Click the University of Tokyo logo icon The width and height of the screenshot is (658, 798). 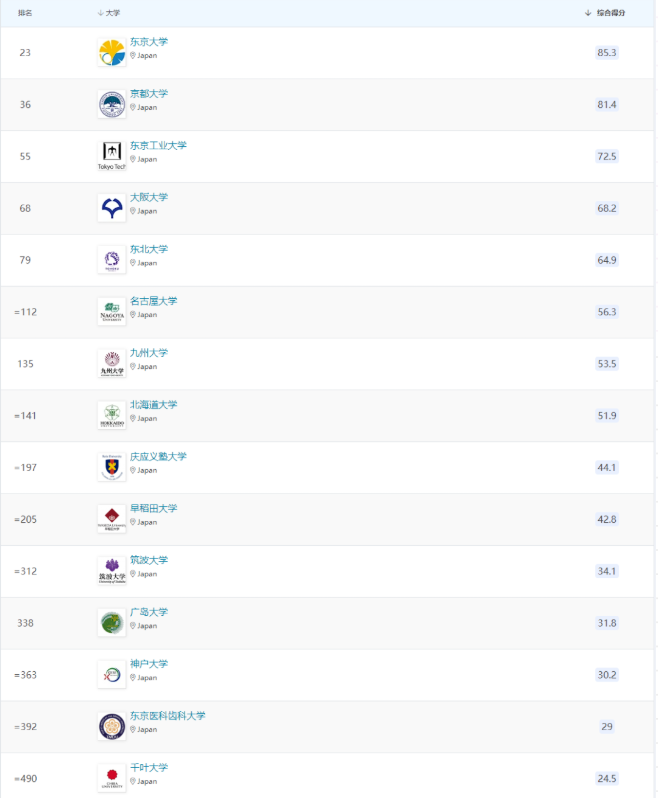click(x=112, y=53)
